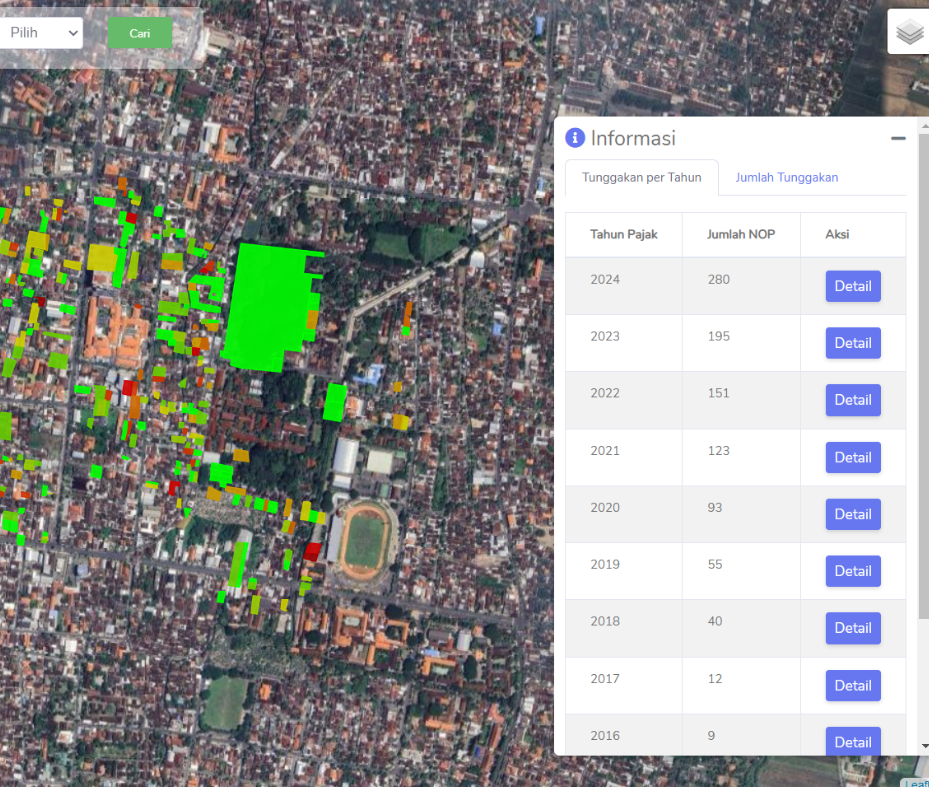This screenshot has height=787, width=929.
Task: Collapse the Informasi panel with minus icon
Action: [898, 138]
